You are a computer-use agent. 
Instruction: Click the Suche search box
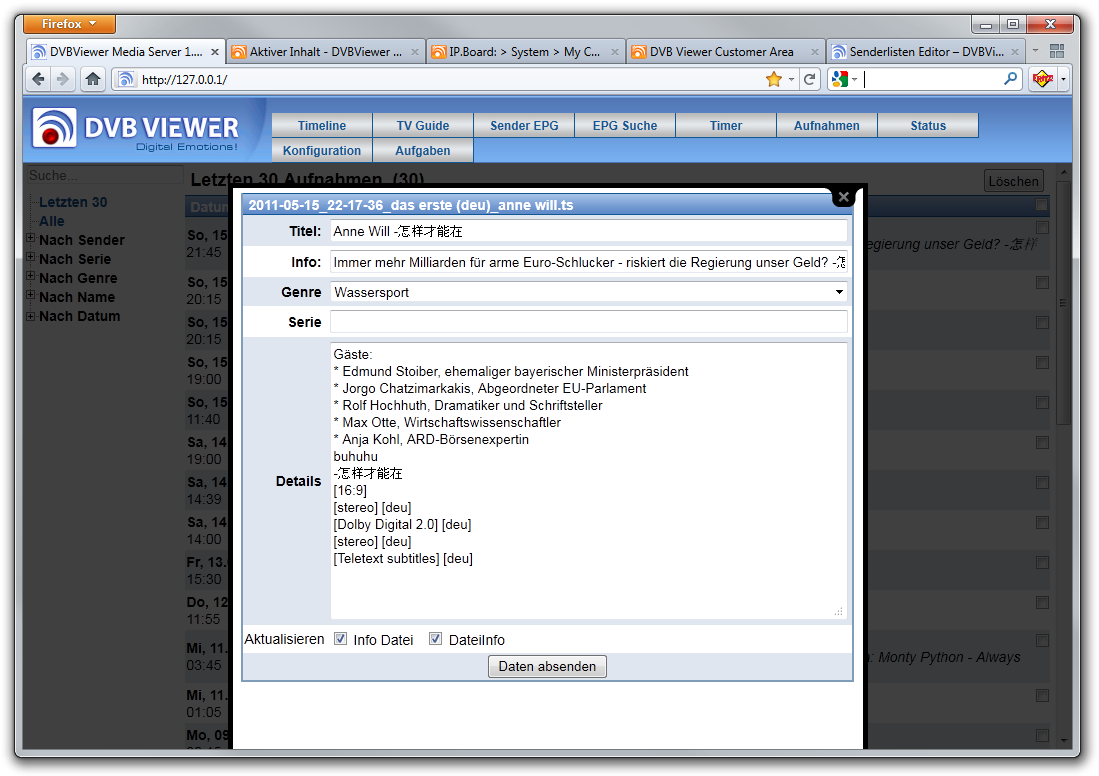tap(104, 175)
